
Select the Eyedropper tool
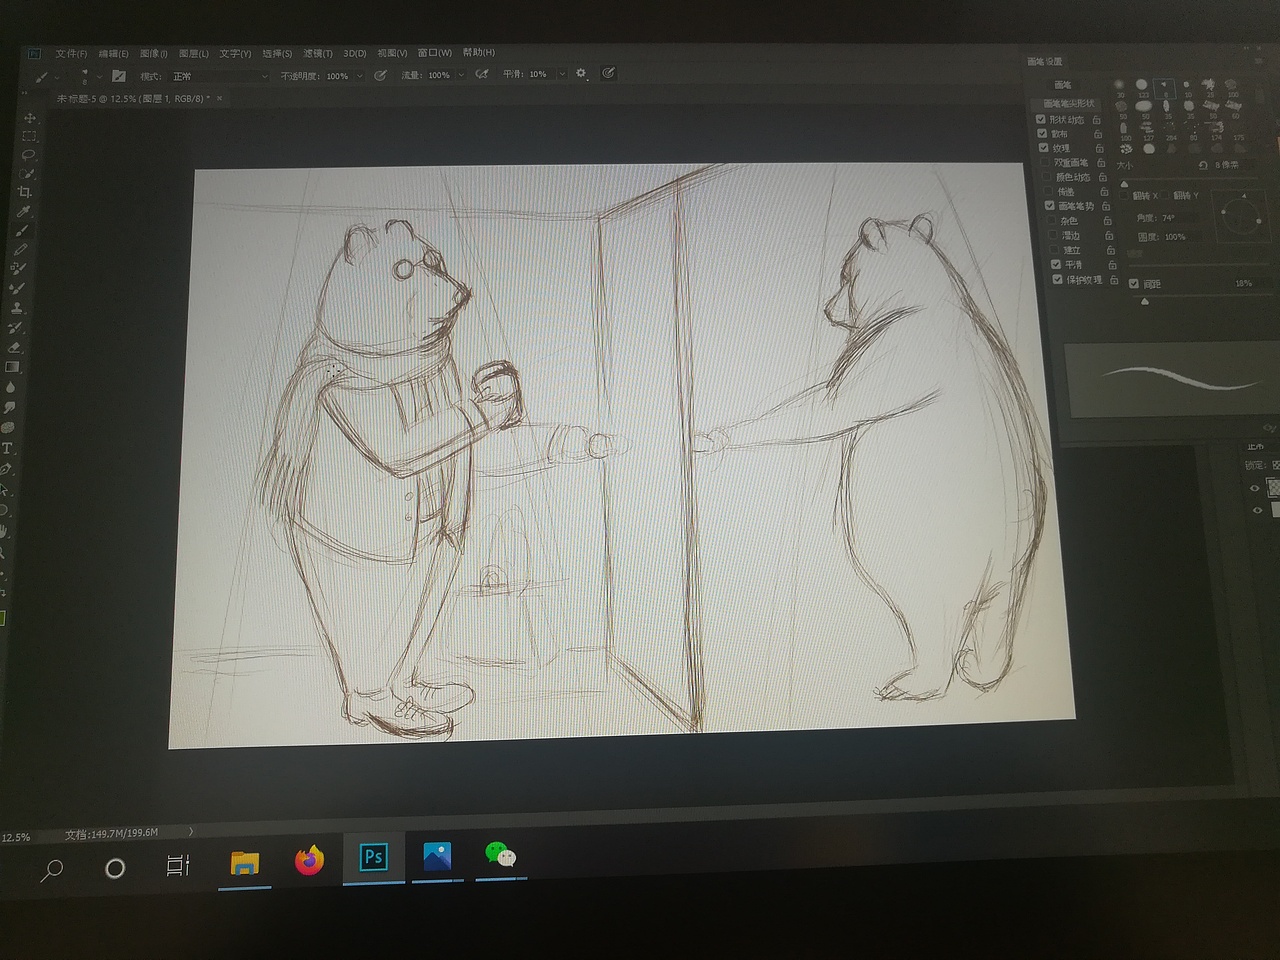[24, 211]
